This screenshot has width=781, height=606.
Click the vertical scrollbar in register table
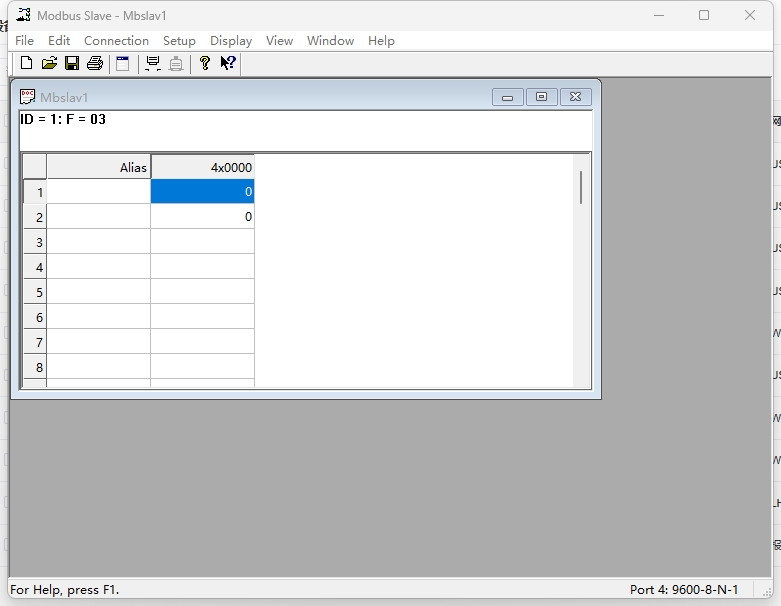[x=581, y=270]
